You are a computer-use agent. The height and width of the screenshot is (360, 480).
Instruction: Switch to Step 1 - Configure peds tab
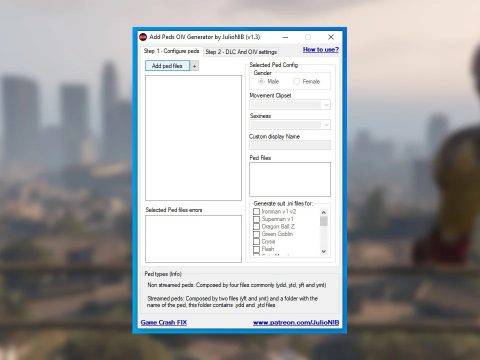[x=171, y=51]
